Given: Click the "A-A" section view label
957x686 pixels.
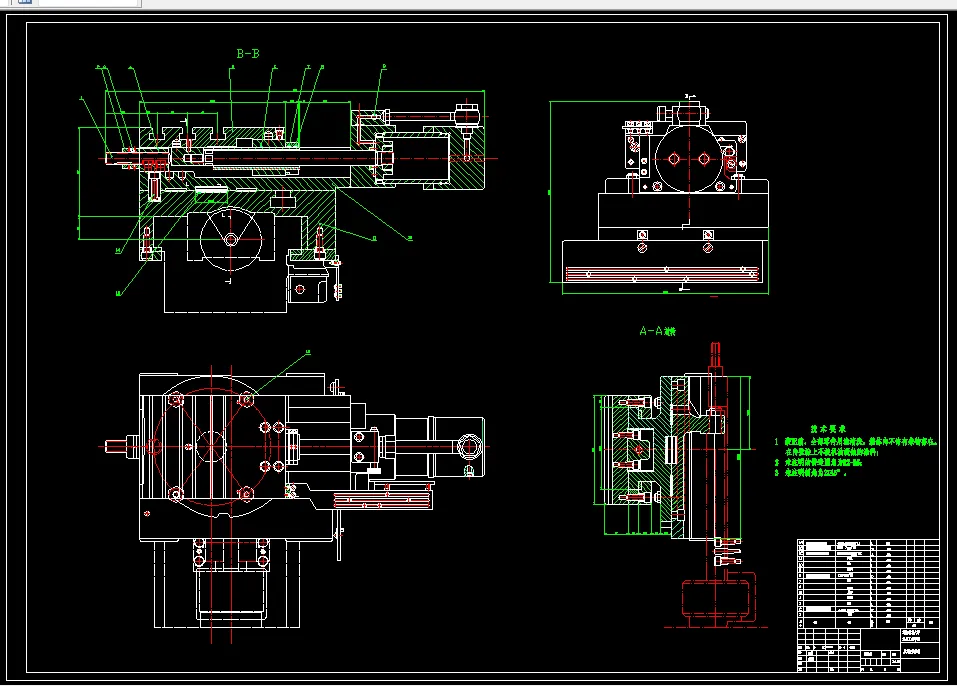Looking at the screenshot, I should coord(657,331).
